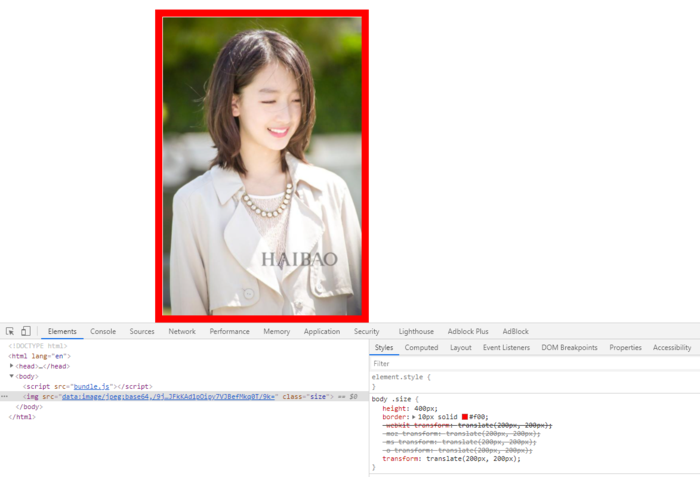Click the 'body .size' selector text

(x=391, y=399)
